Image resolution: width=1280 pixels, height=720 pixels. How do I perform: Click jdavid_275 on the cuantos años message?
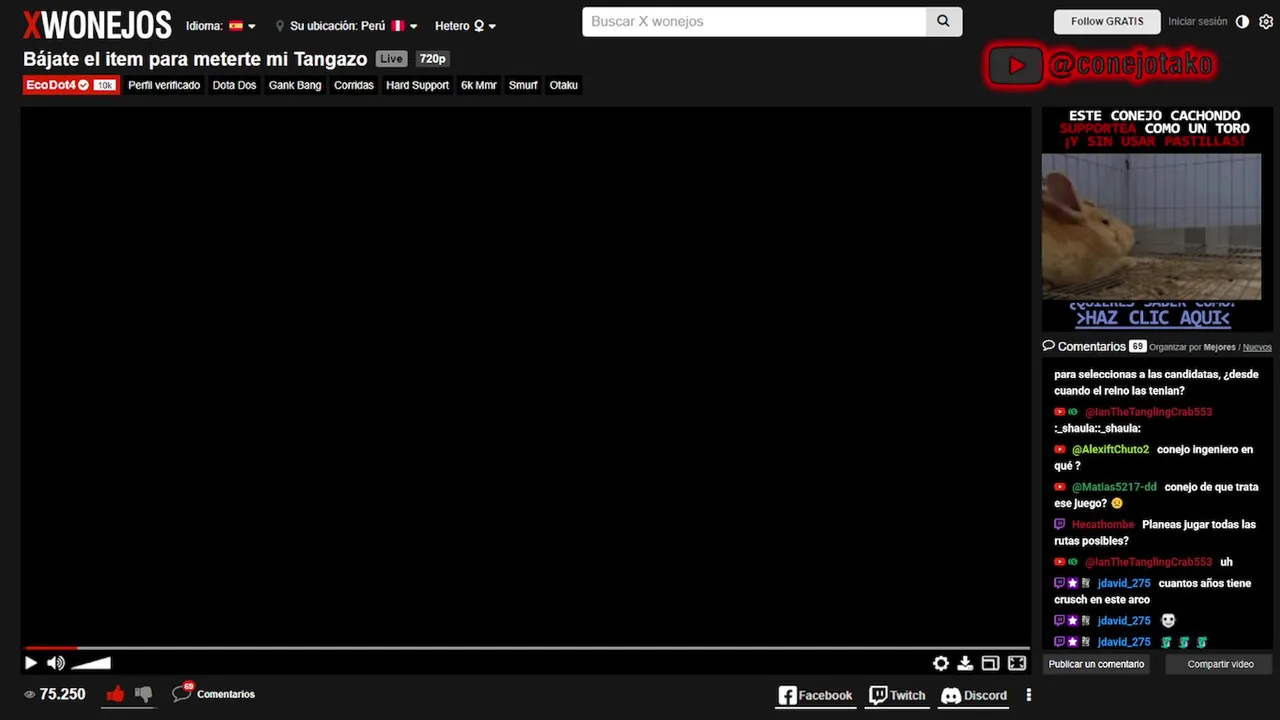click(1124, 583)
